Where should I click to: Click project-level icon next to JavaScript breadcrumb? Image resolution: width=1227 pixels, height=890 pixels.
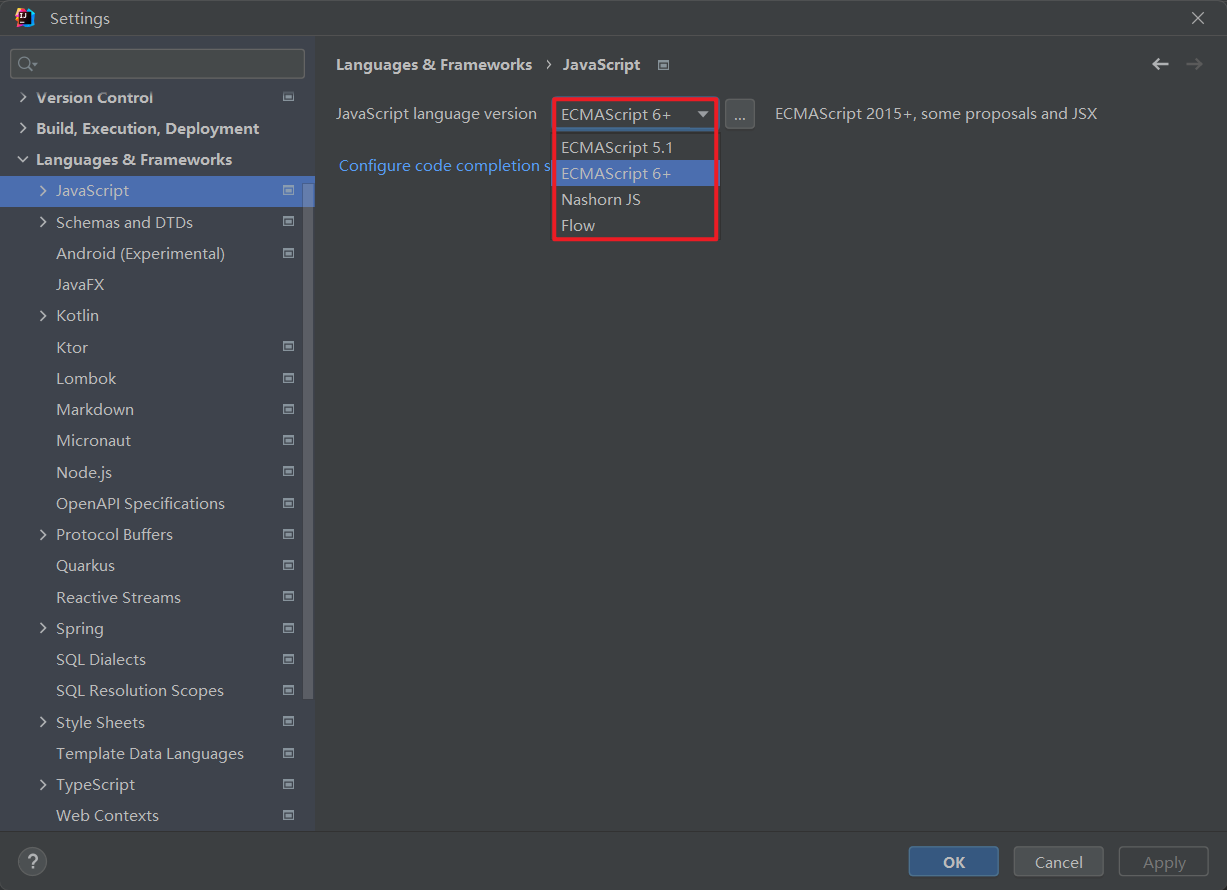click(x=663, y=65)
